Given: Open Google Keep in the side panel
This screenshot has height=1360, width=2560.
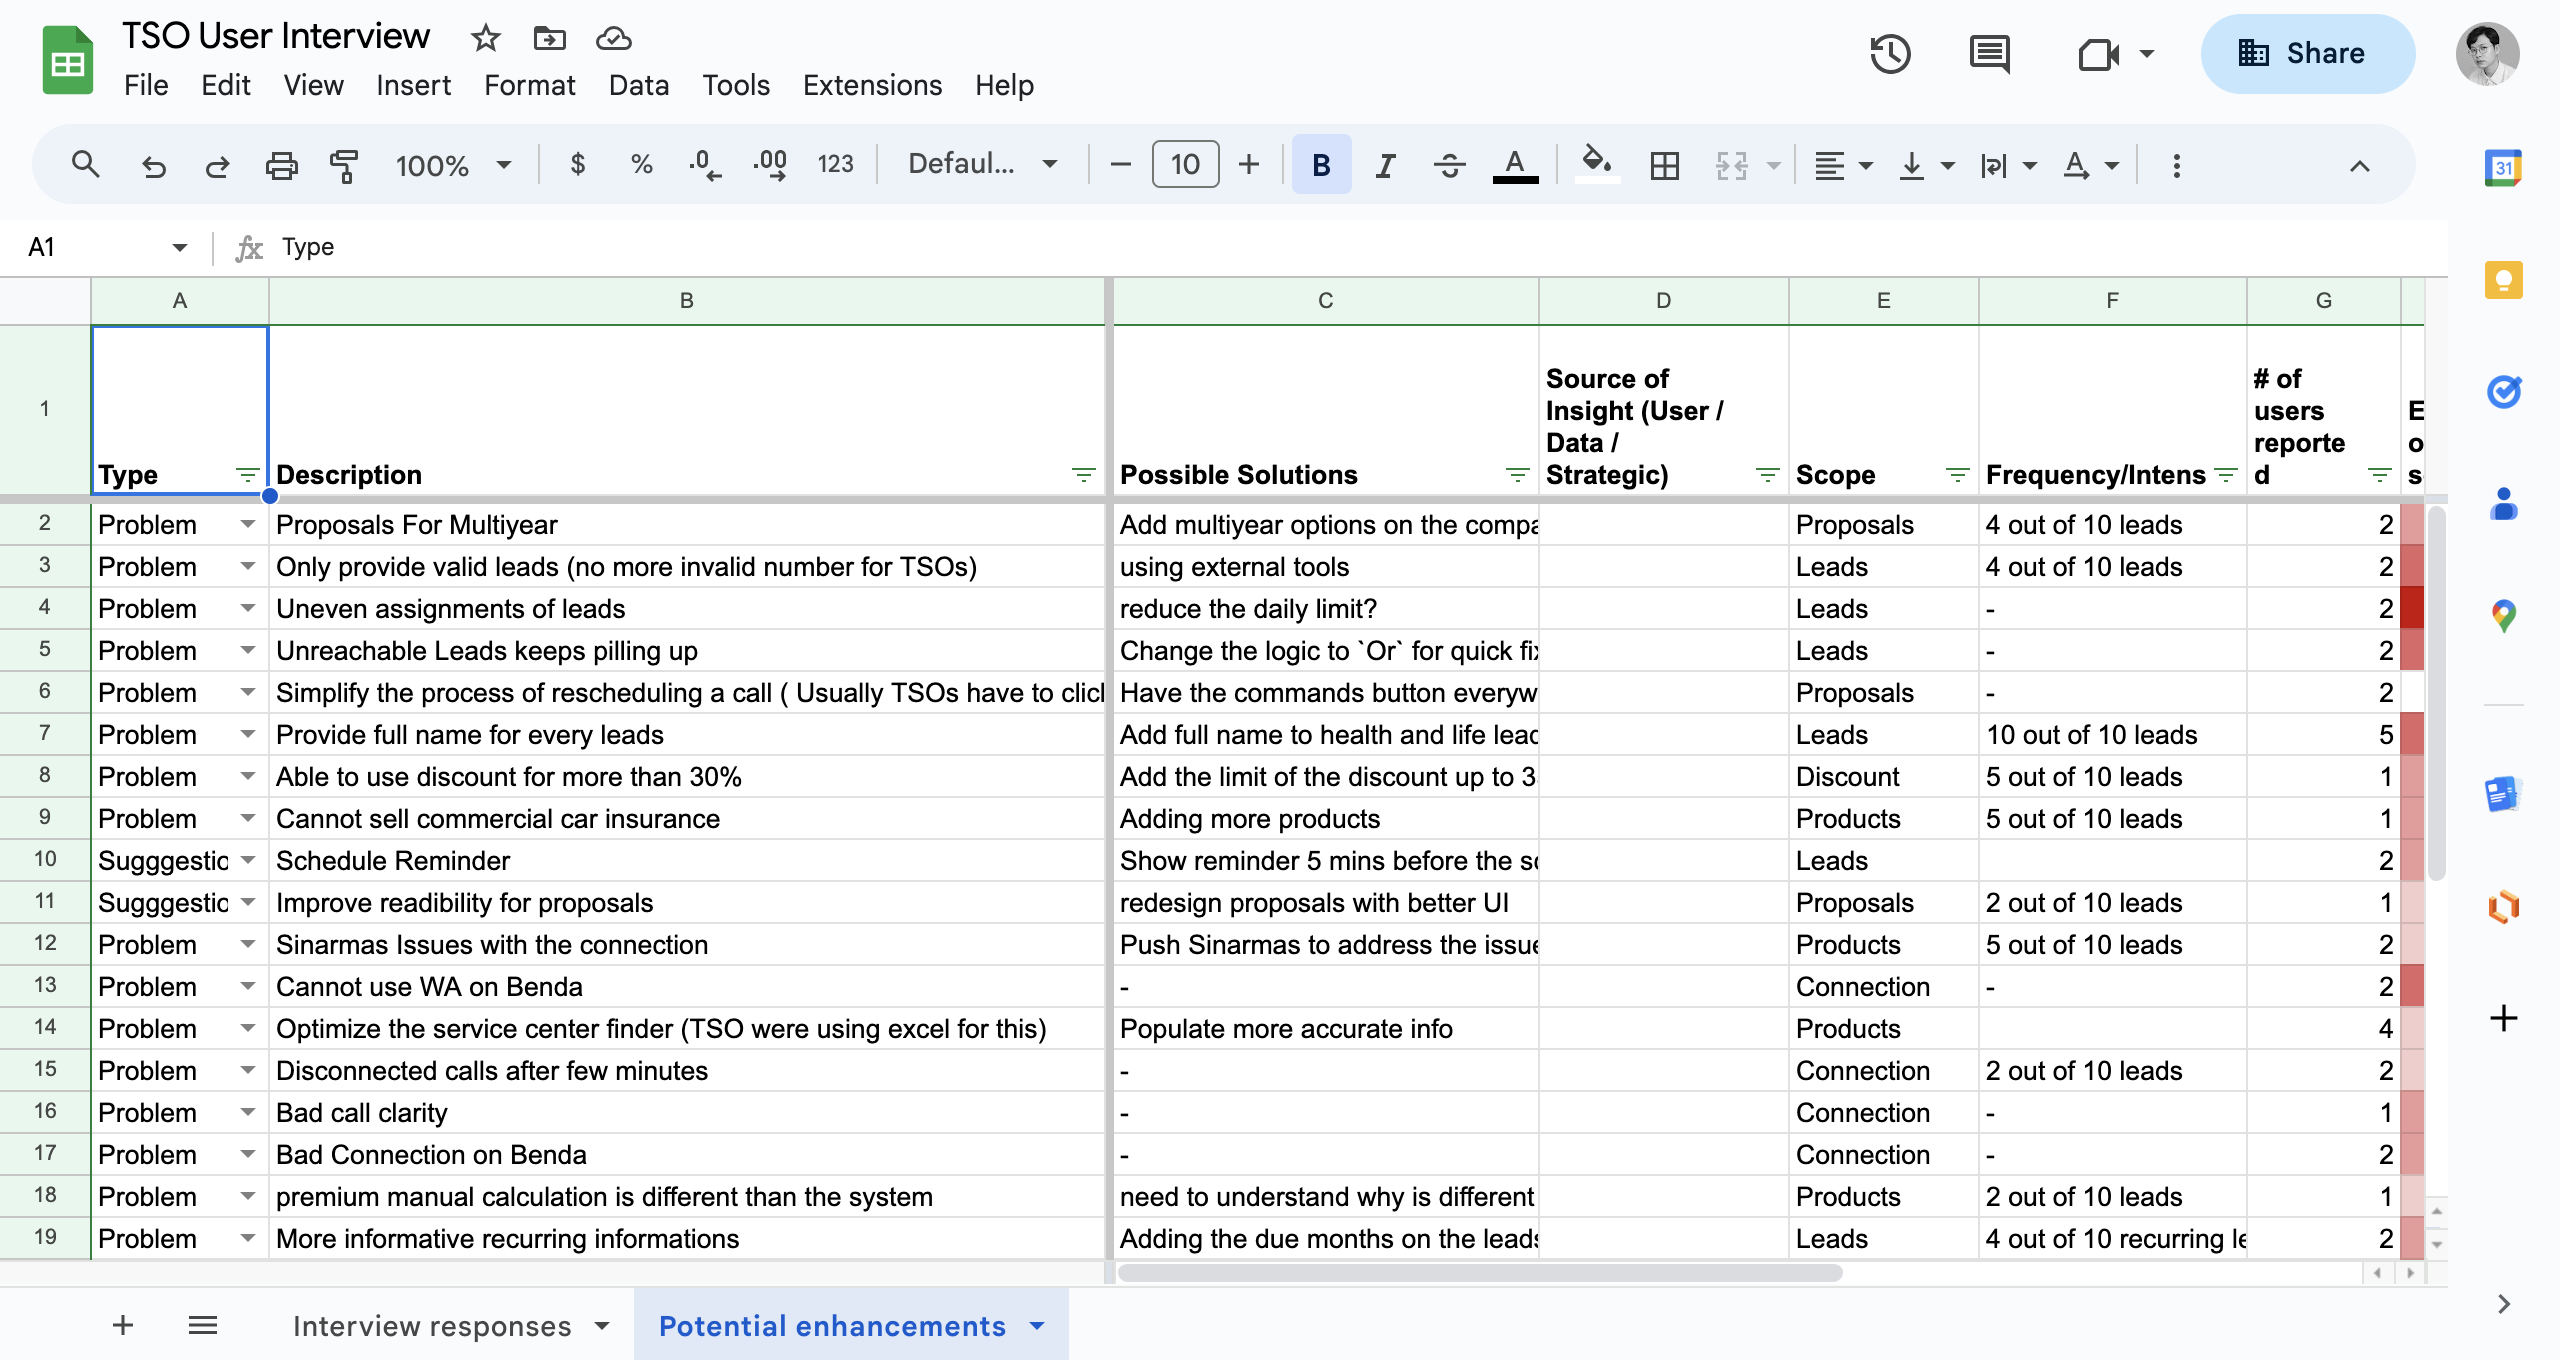Looking at the screenshot, I should pyautogui.click(x=2504, y=280).
